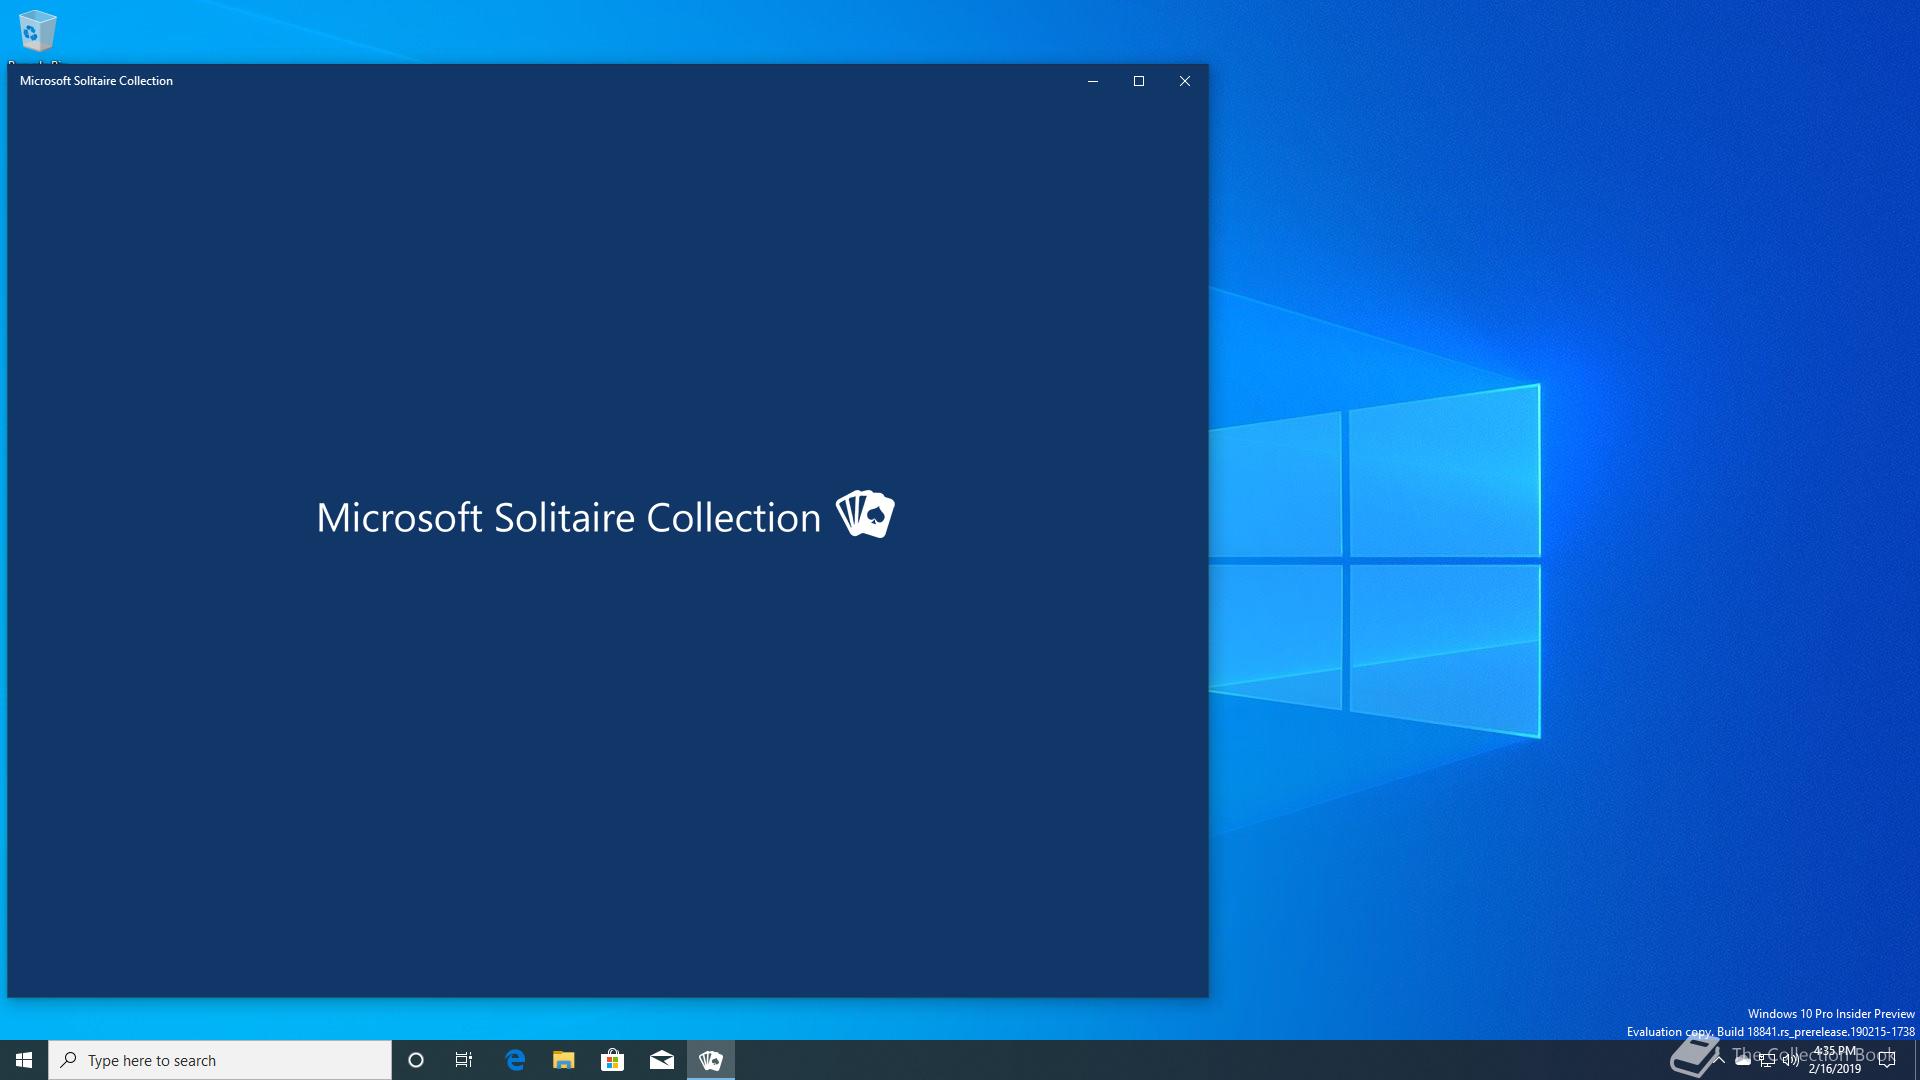1920x1080 pixels.
Task: Show hidden system tray icons
Action: (1719, 1060)
